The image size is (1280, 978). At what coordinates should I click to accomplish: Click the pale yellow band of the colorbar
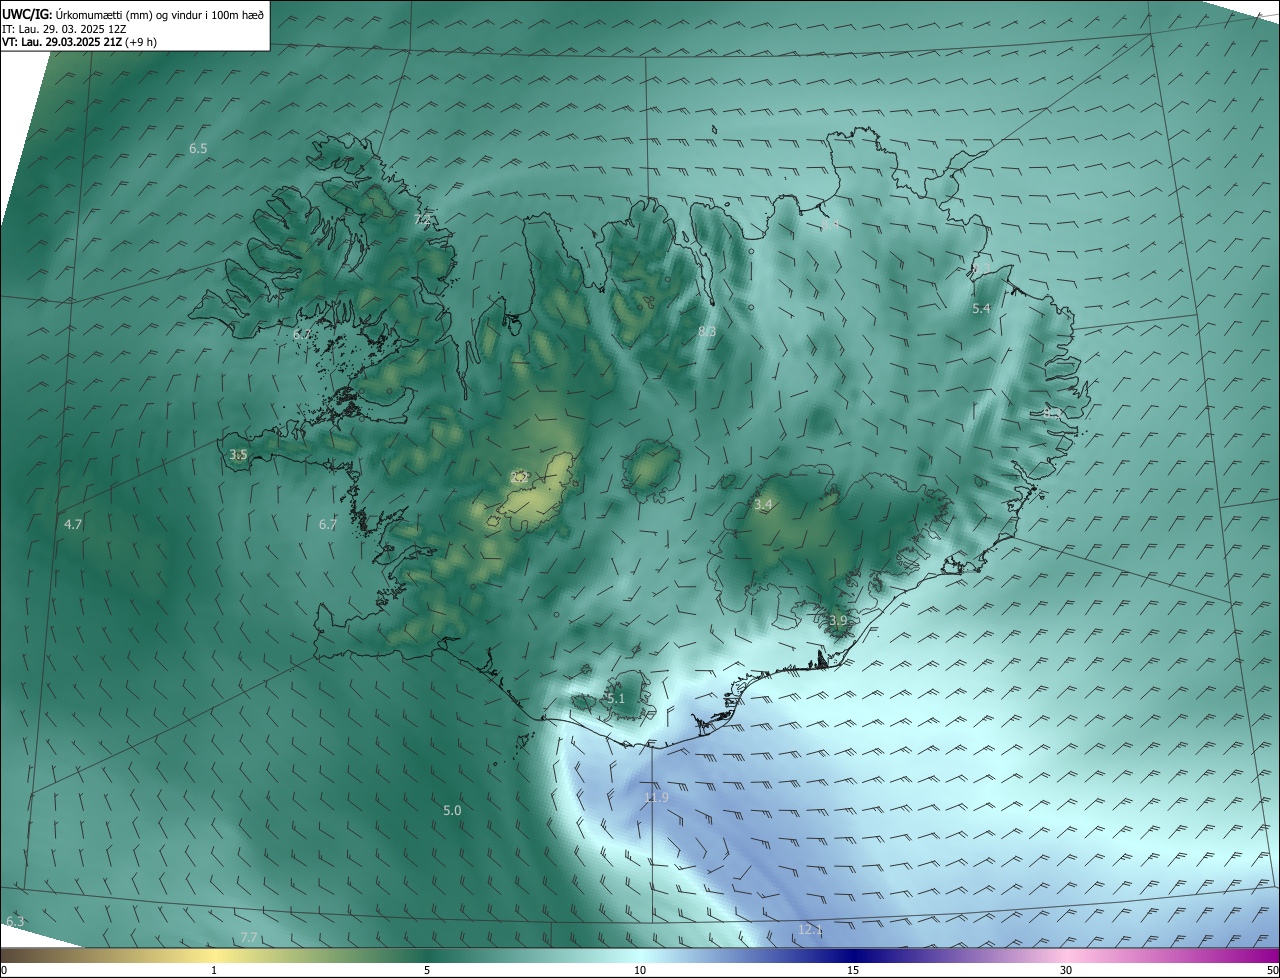pyautogui.click(x=214, y=955)
